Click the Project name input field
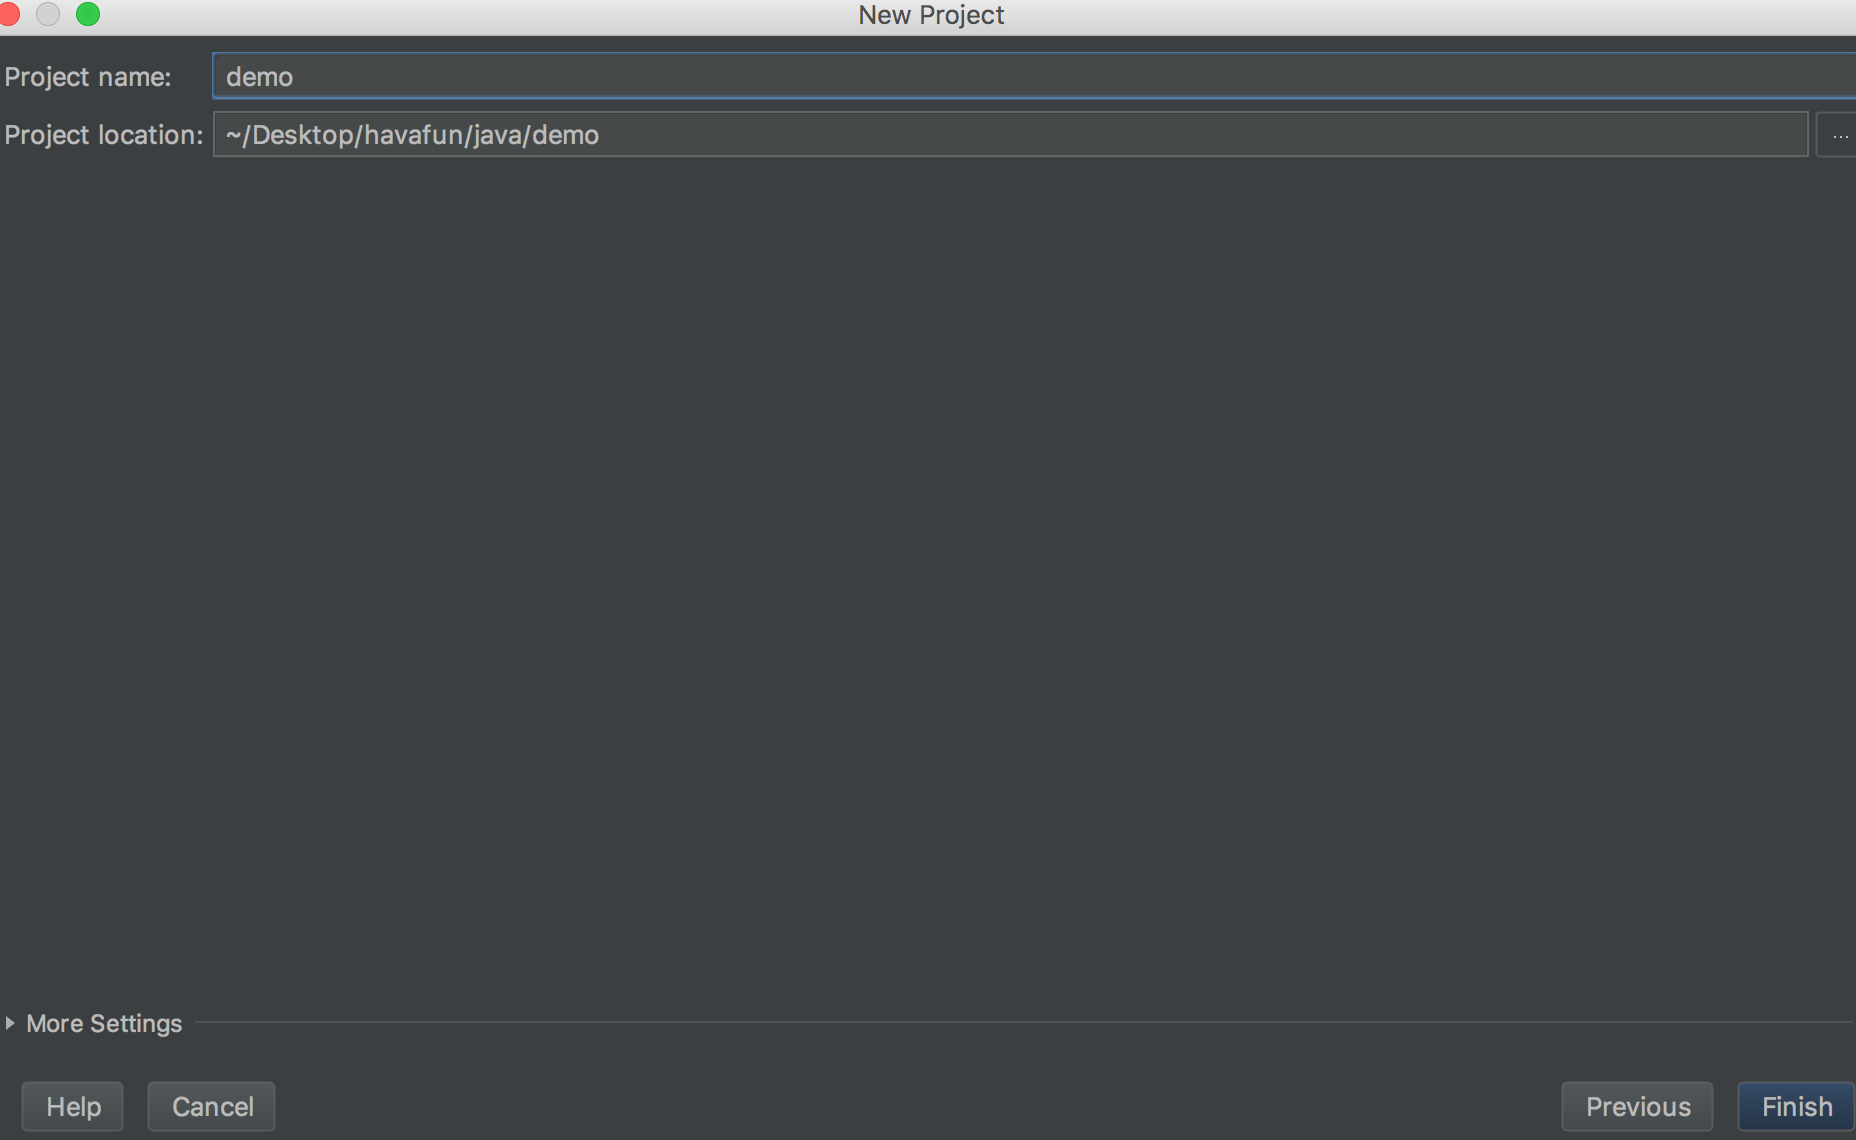Viewport: 1856px width, 1140px height. (x=1034, y=76)
